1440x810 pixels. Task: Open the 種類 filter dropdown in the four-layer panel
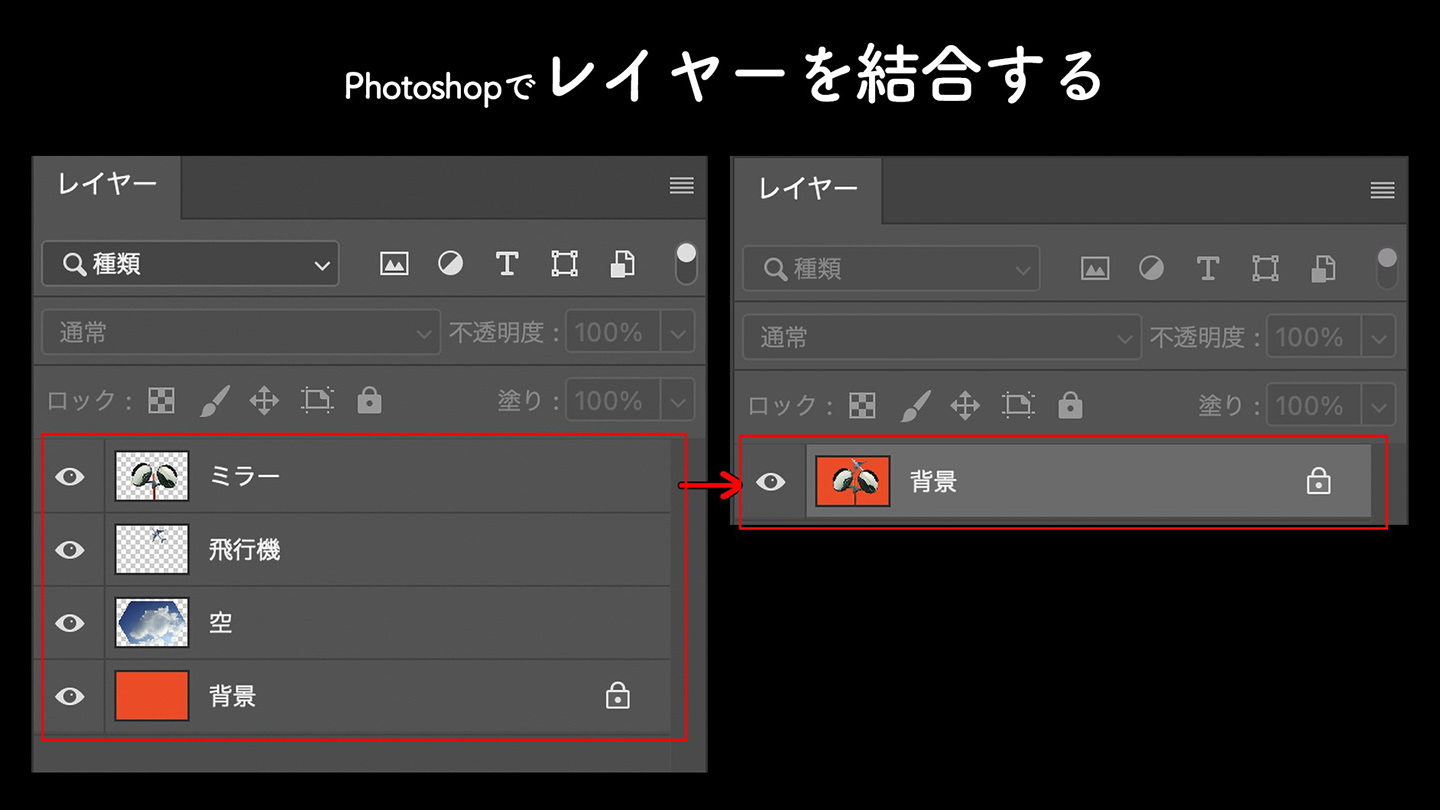pos(190,264)
